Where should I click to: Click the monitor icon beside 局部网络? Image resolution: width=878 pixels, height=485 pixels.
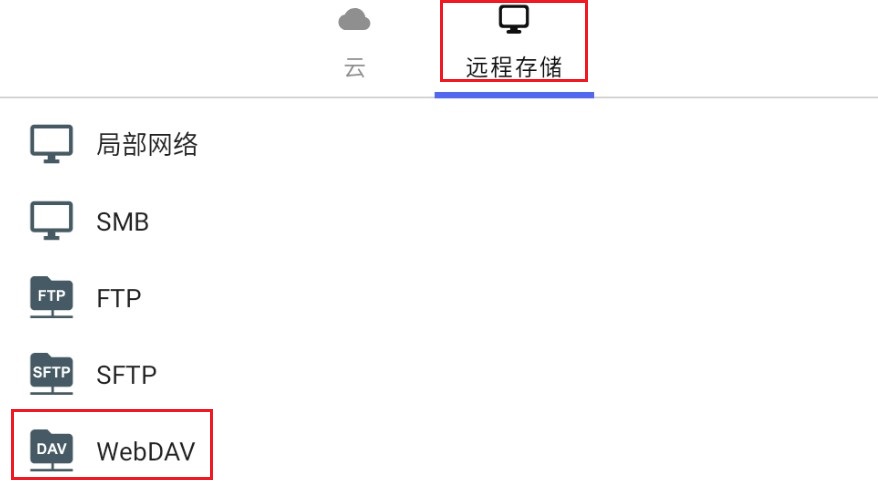(x=51, y=144)
